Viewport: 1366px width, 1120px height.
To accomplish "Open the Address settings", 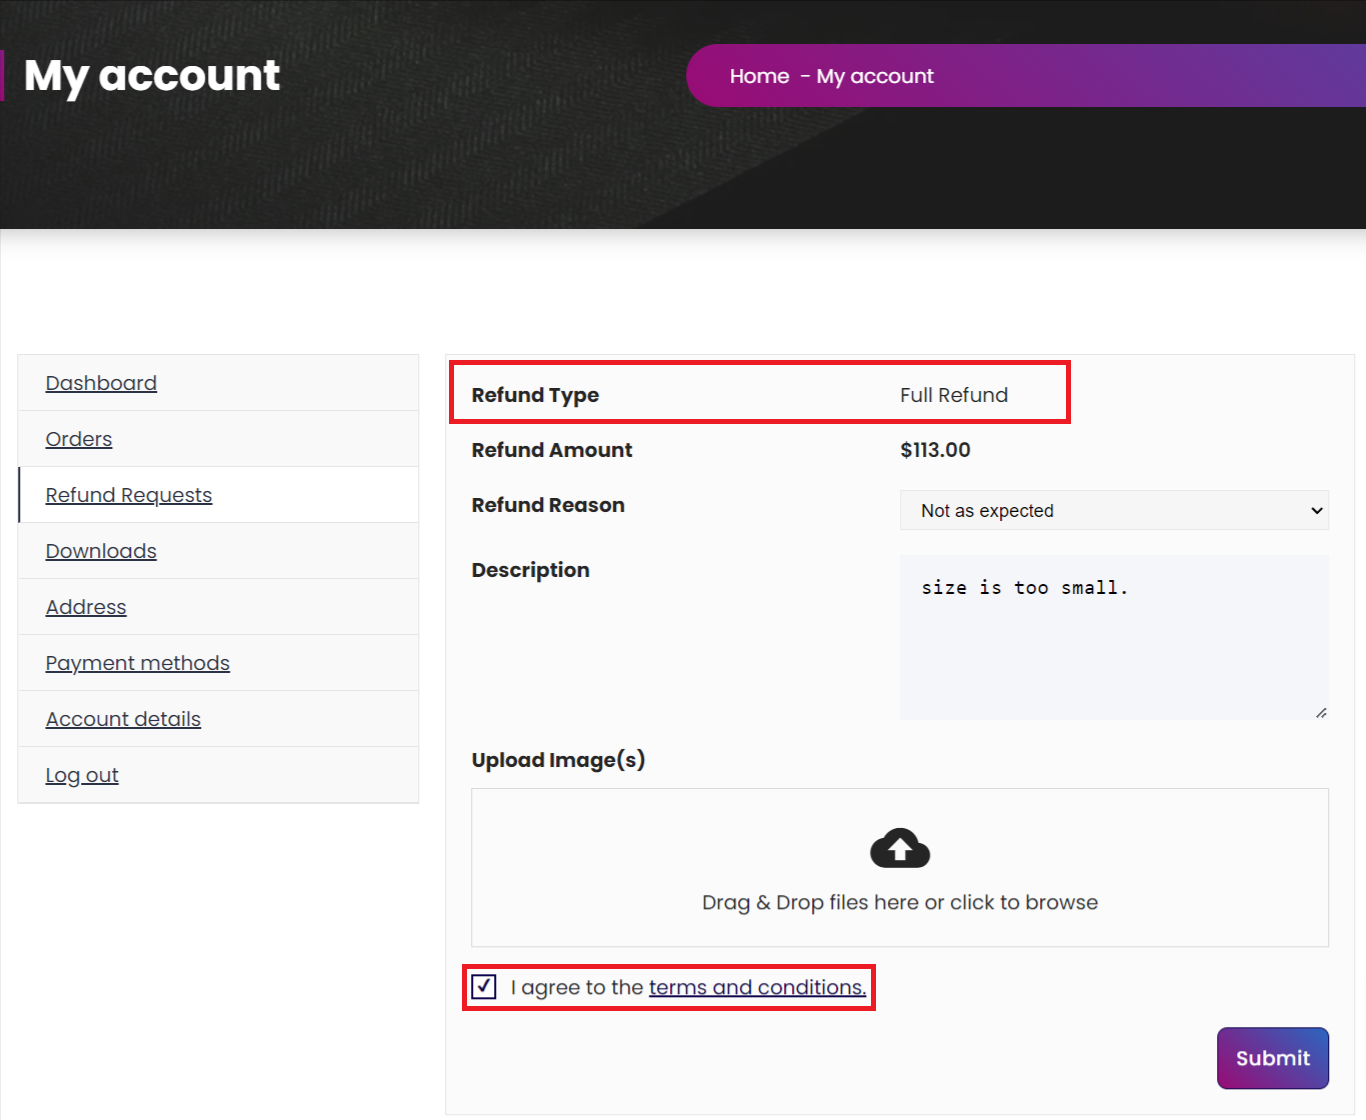I will [x=86, y=606].
